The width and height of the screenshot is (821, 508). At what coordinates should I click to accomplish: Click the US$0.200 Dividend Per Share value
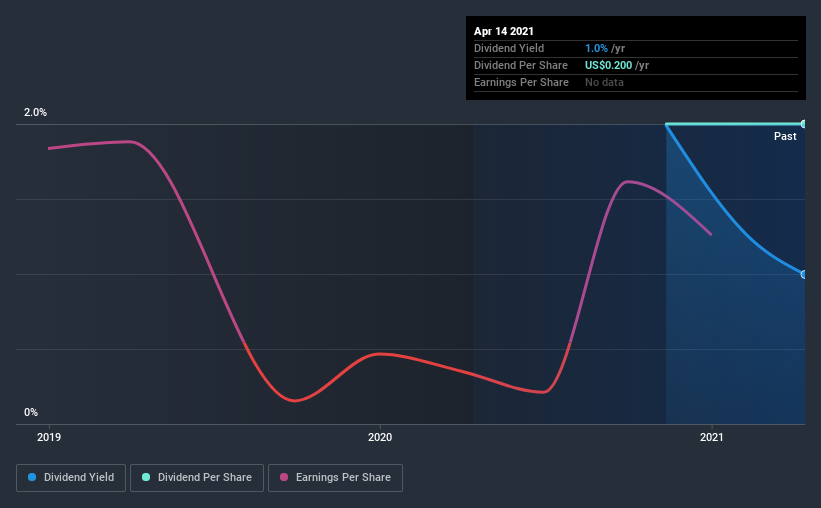click(x=608, y=65)
